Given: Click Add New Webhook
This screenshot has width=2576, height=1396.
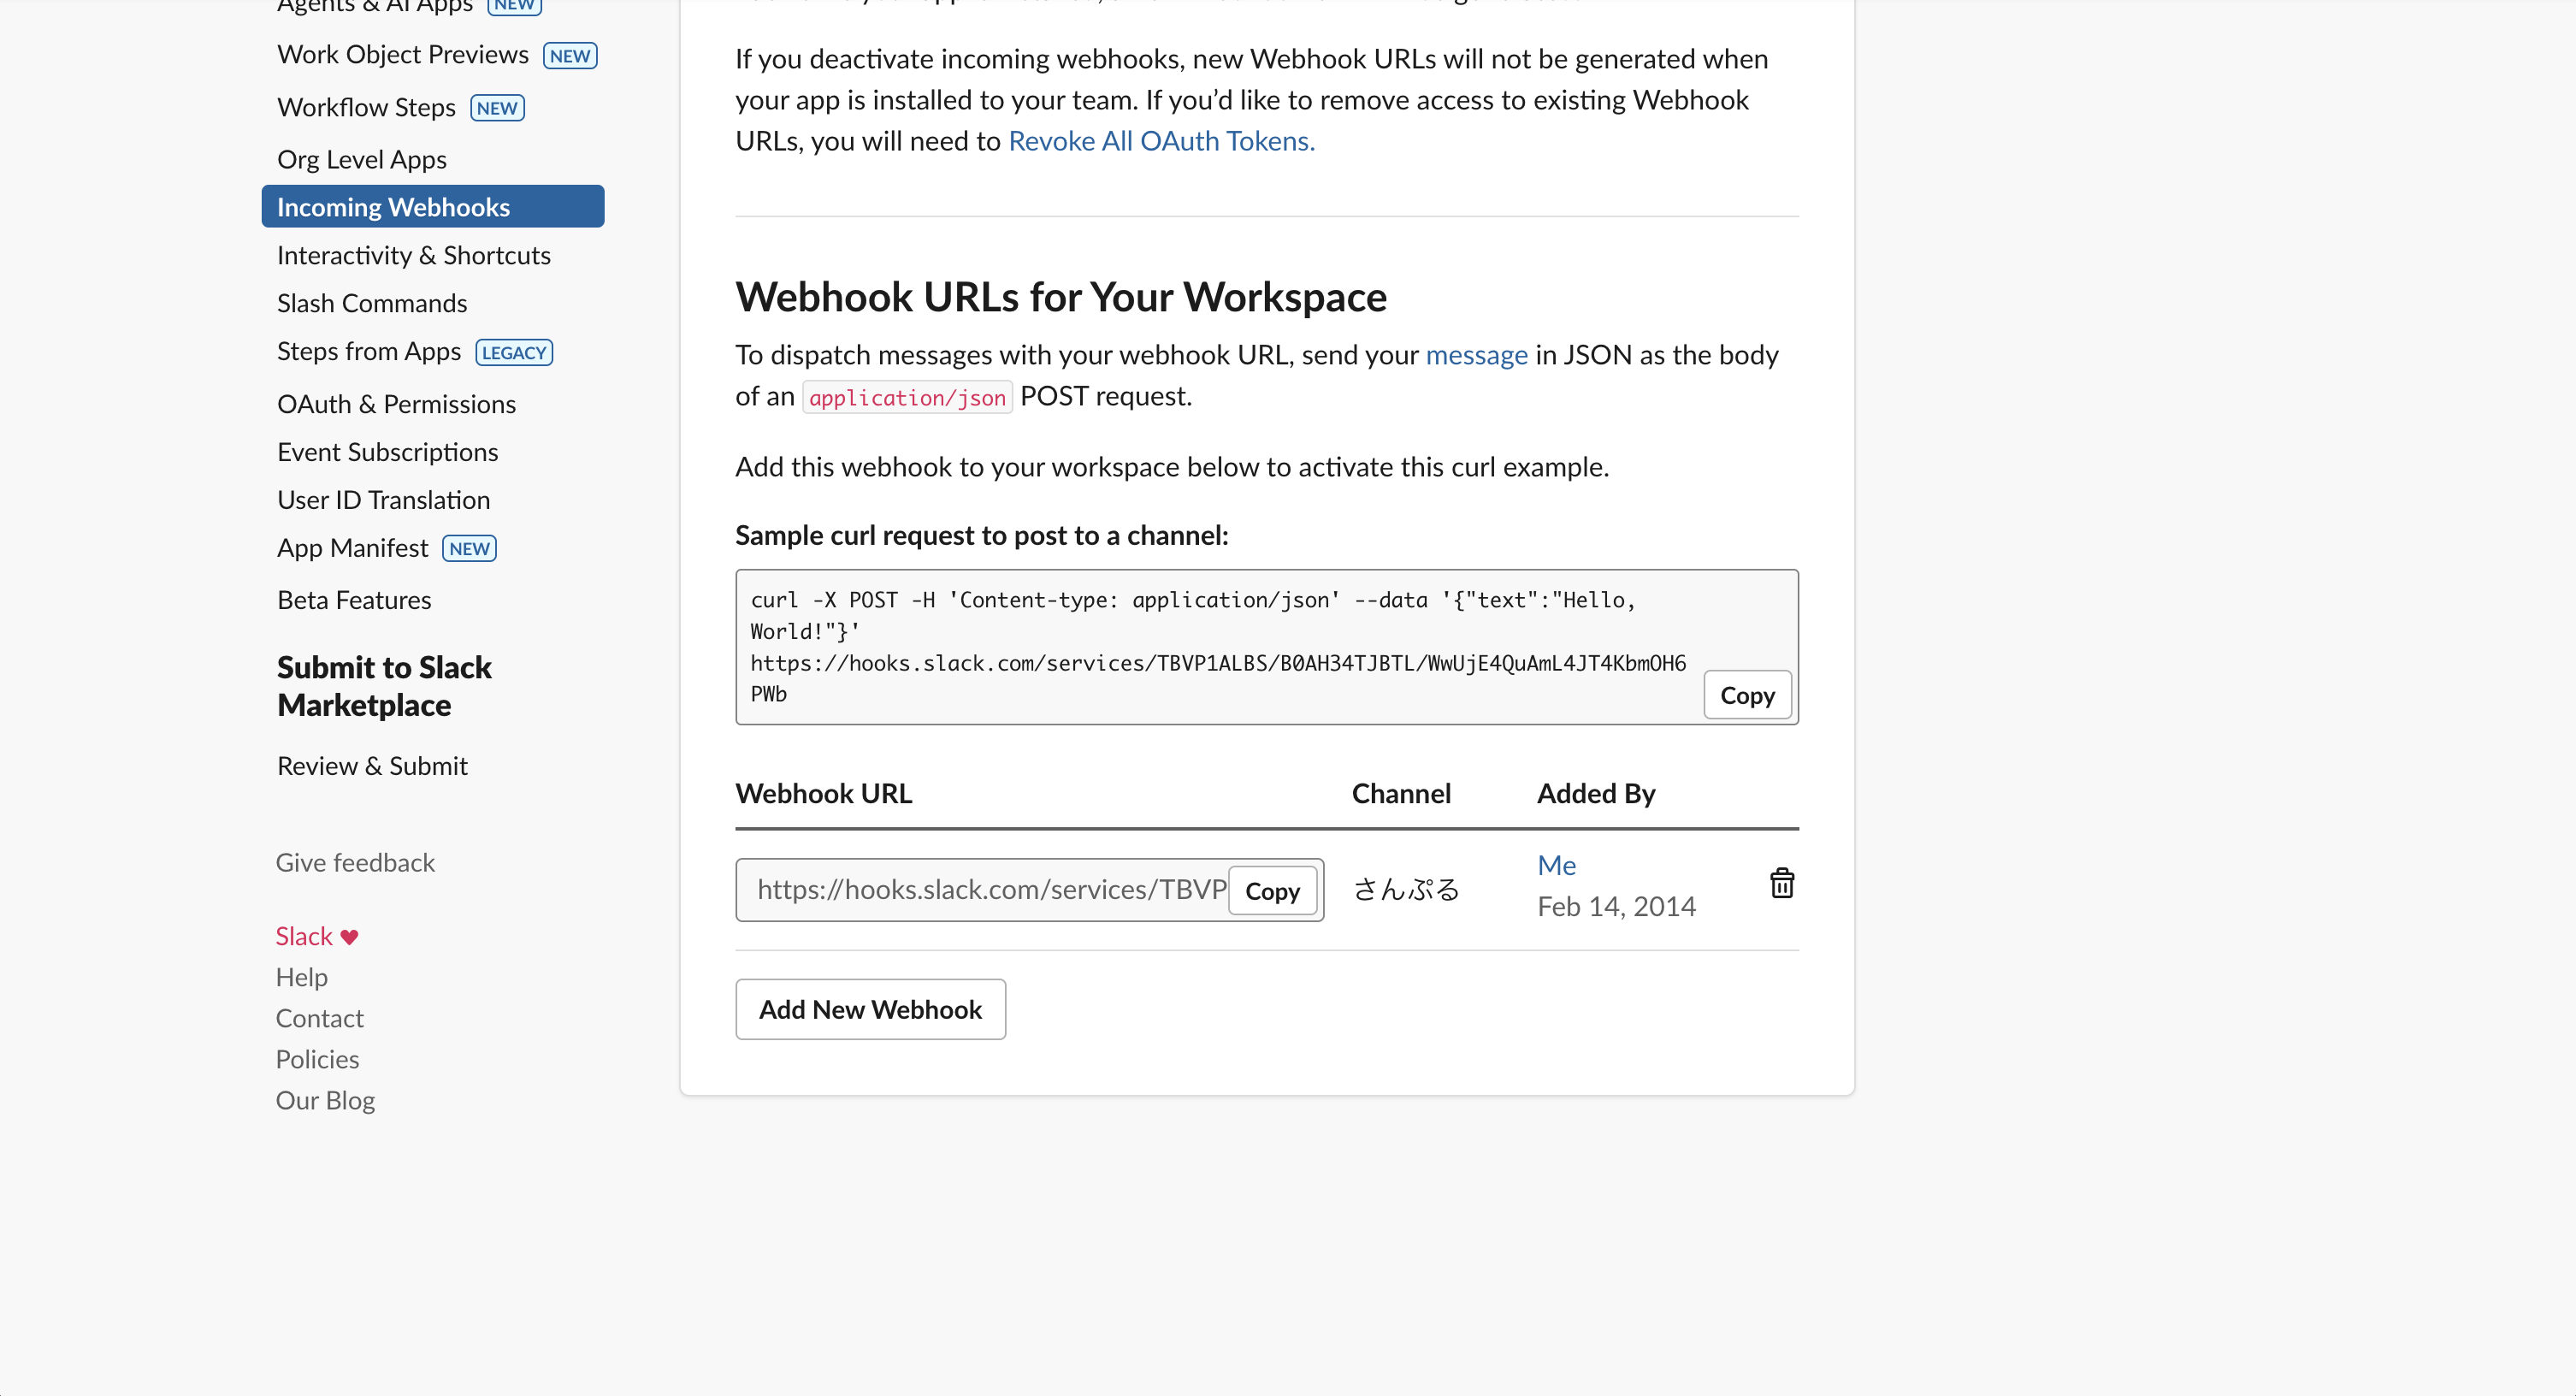Looking at the screenshot, I should point(870,1009).
